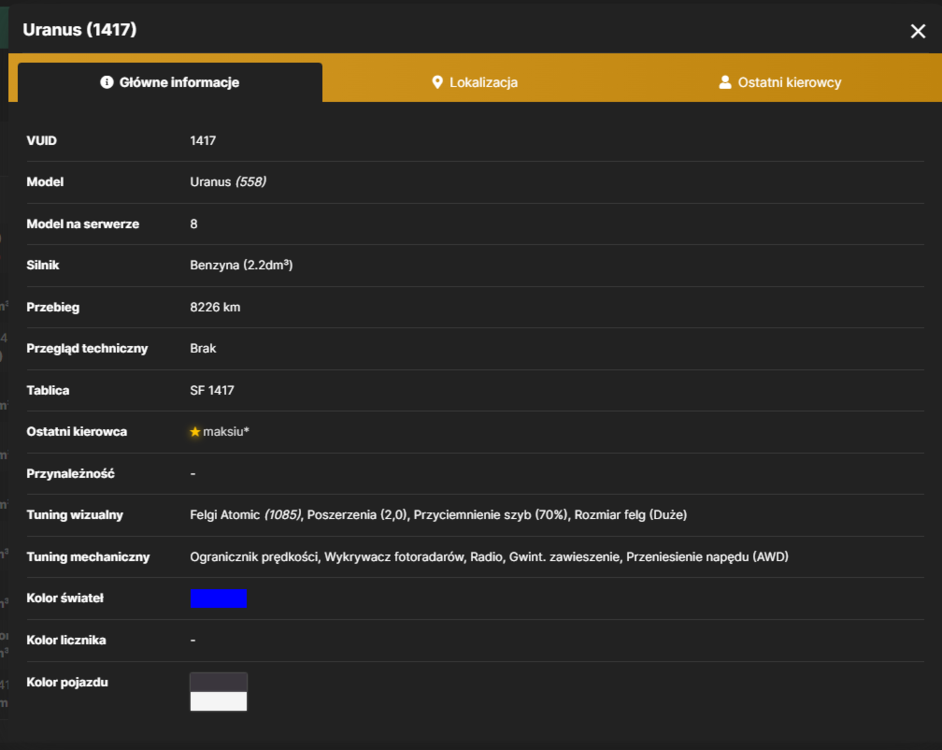Click the white Kolor pojazdu swatch
The width and height of the screenshot is (942, 750).
point(219,701)
